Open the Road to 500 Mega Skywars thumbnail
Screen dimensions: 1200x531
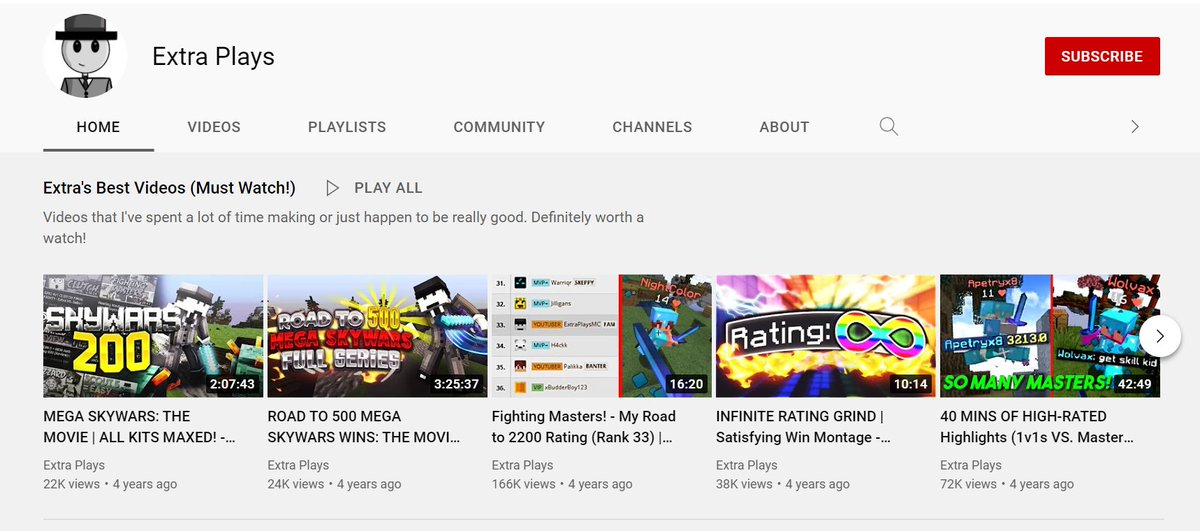(x=377, y=336)
